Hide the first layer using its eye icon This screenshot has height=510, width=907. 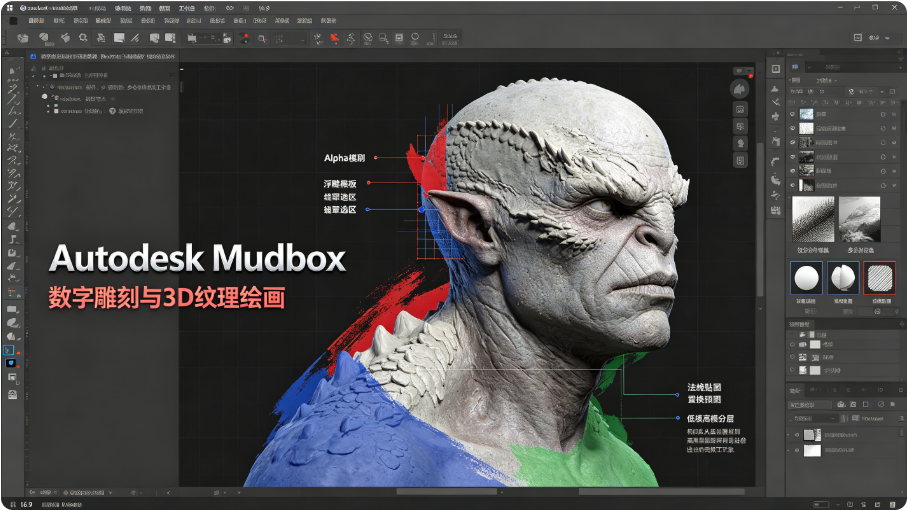point(792,114)
